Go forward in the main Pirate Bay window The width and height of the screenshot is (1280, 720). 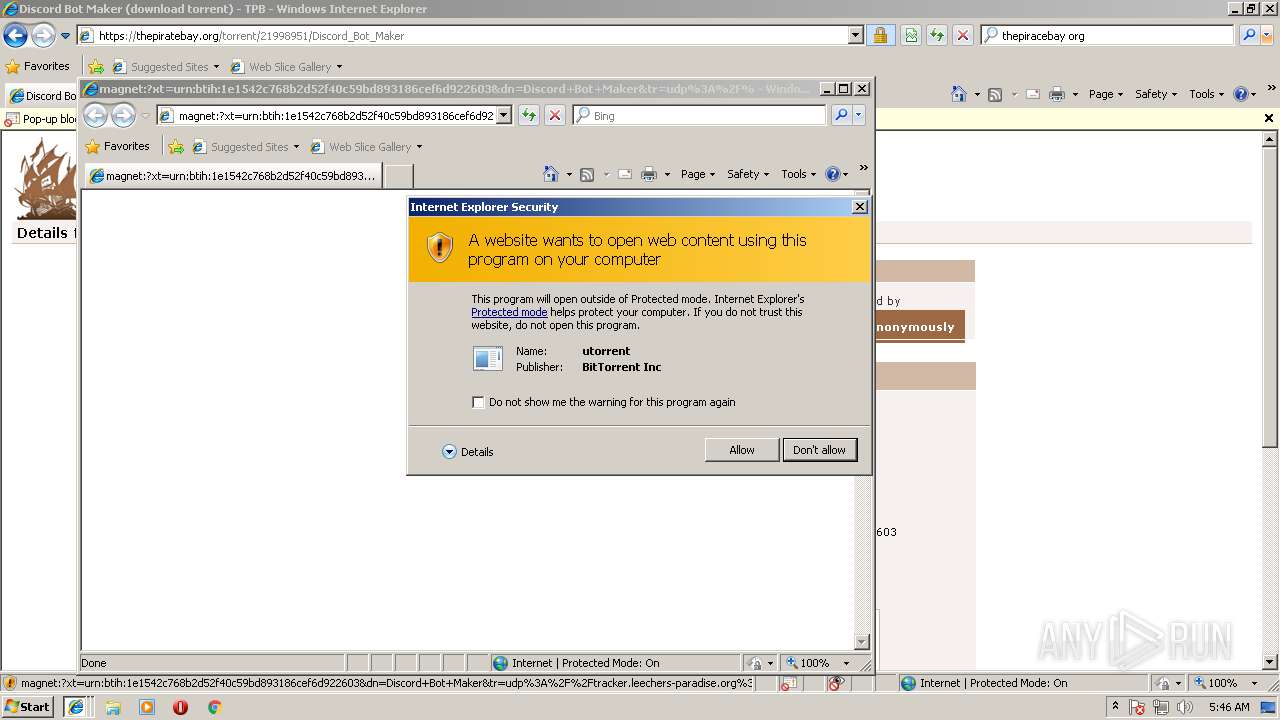43,36
